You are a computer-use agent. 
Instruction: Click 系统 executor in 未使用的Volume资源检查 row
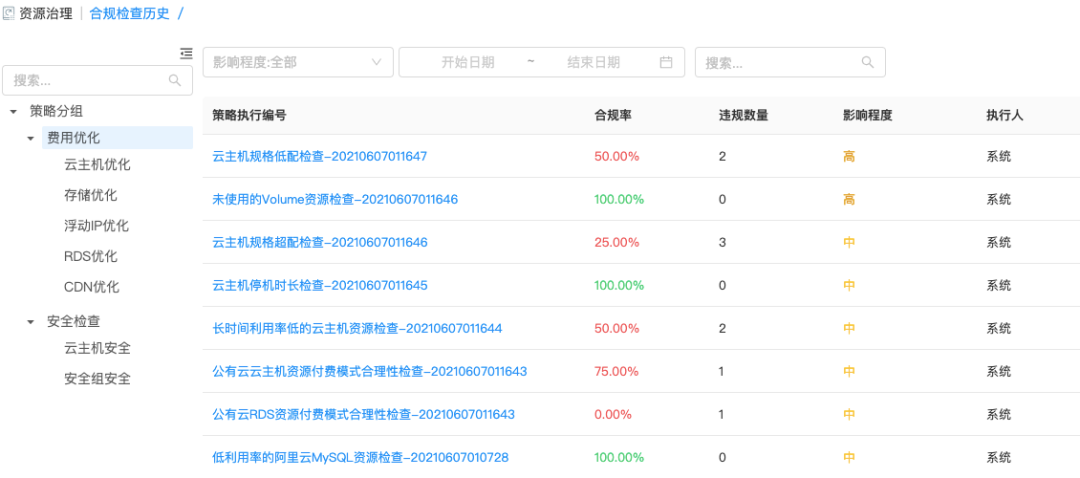pos(999,199)
